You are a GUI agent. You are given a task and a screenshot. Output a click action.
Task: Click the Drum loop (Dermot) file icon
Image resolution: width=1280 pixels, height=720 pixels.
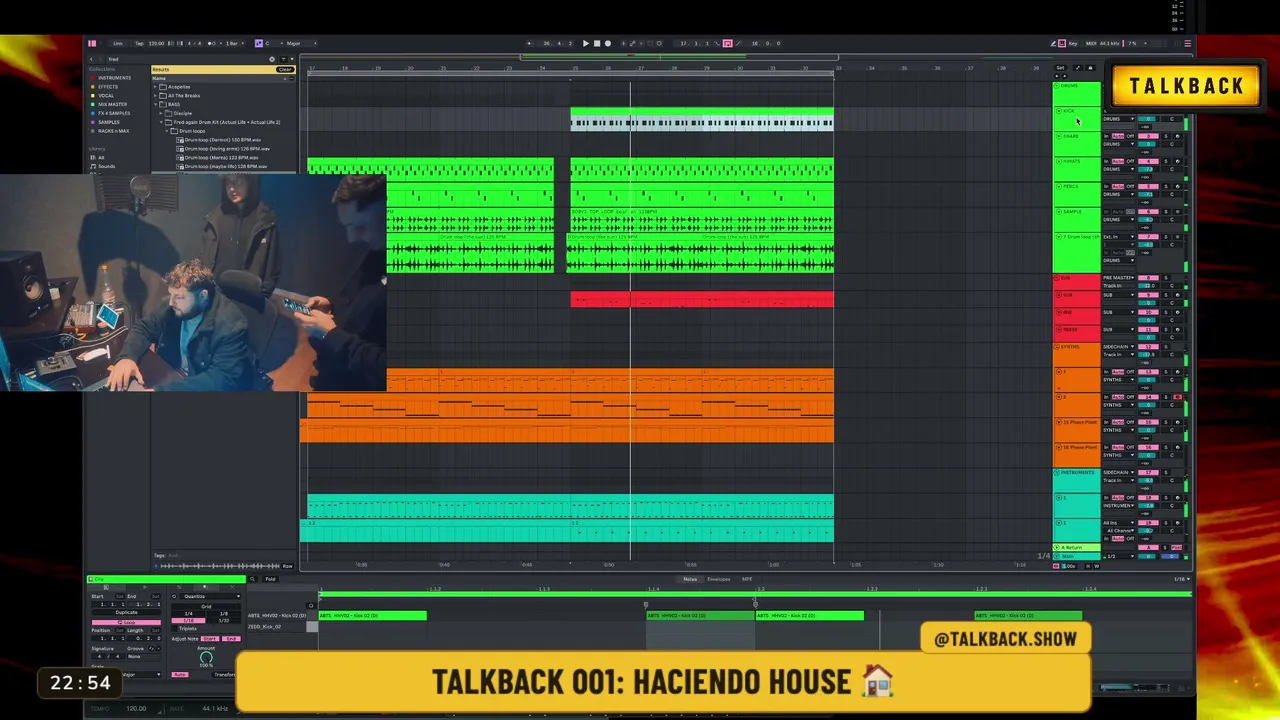181,140
